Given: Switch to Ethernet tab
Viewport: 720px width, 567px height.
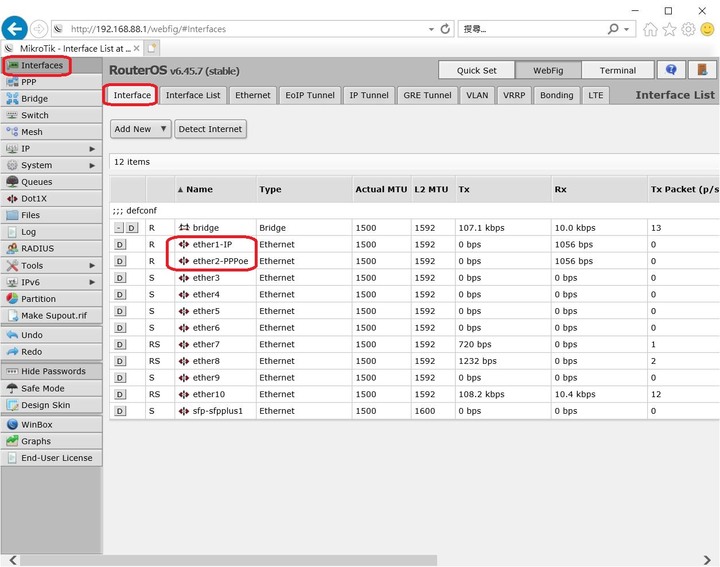Looking at the screenshot, I should 253,95.
